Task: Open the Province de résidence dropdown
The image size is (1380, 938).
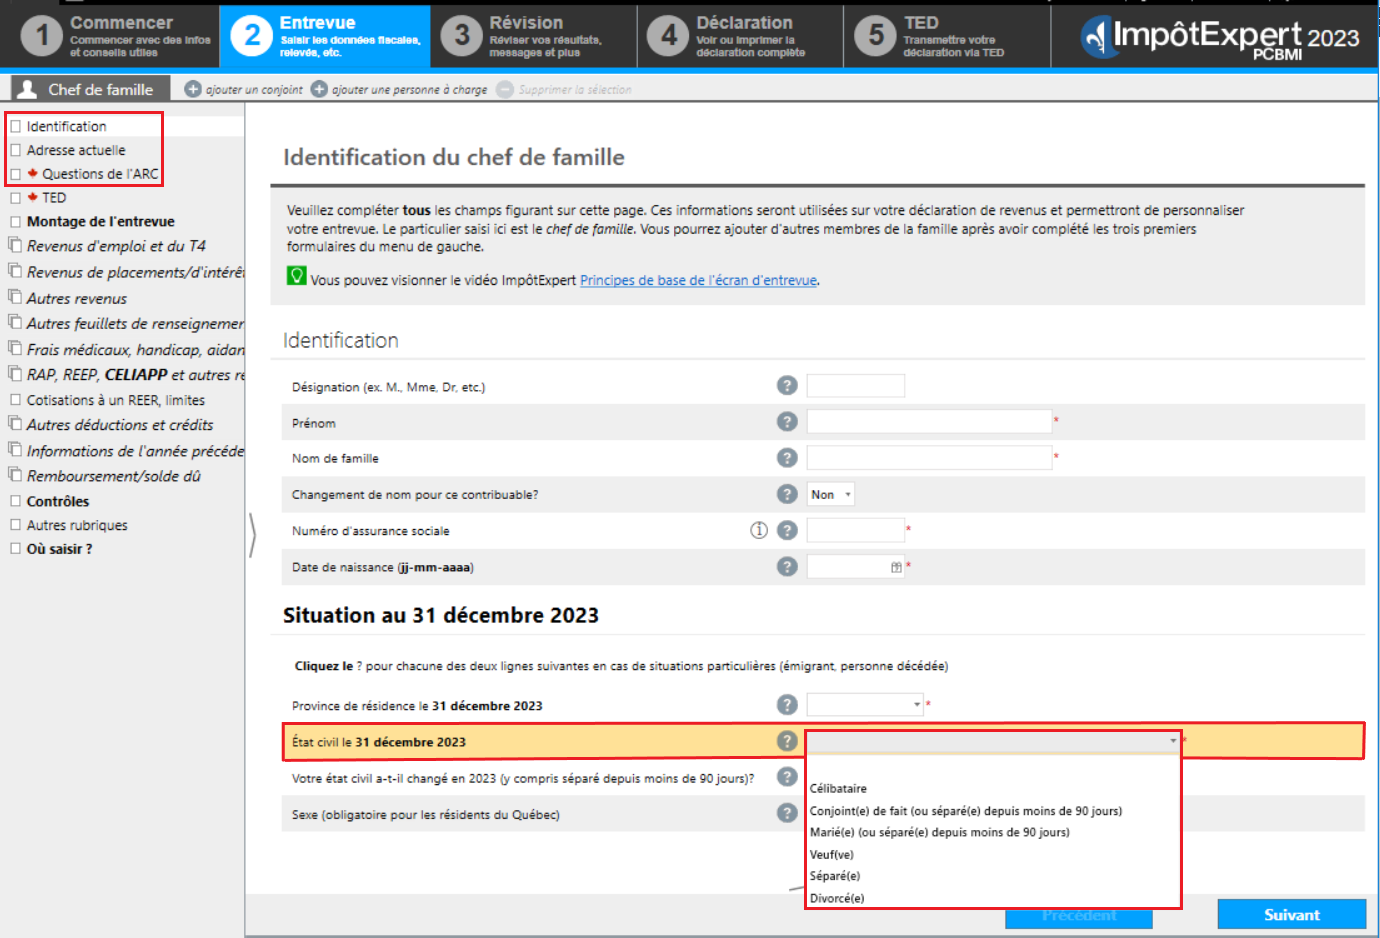Action: coord(865,705)
